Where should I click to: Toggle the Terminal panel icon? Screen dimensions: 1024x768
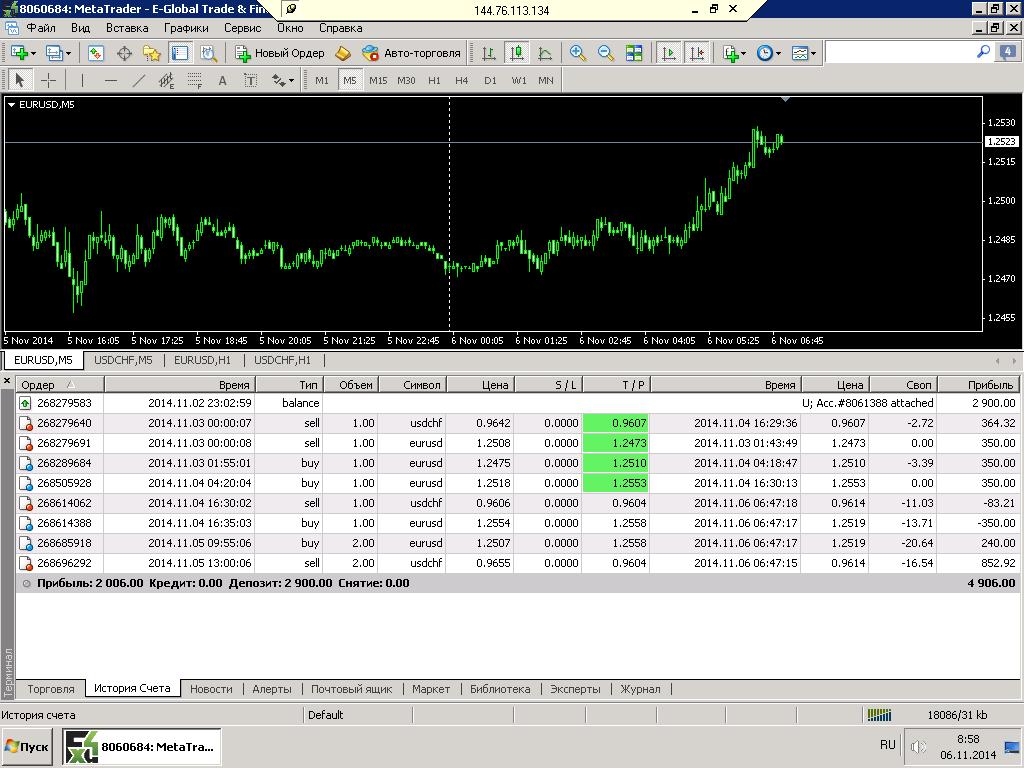[180, 53]
